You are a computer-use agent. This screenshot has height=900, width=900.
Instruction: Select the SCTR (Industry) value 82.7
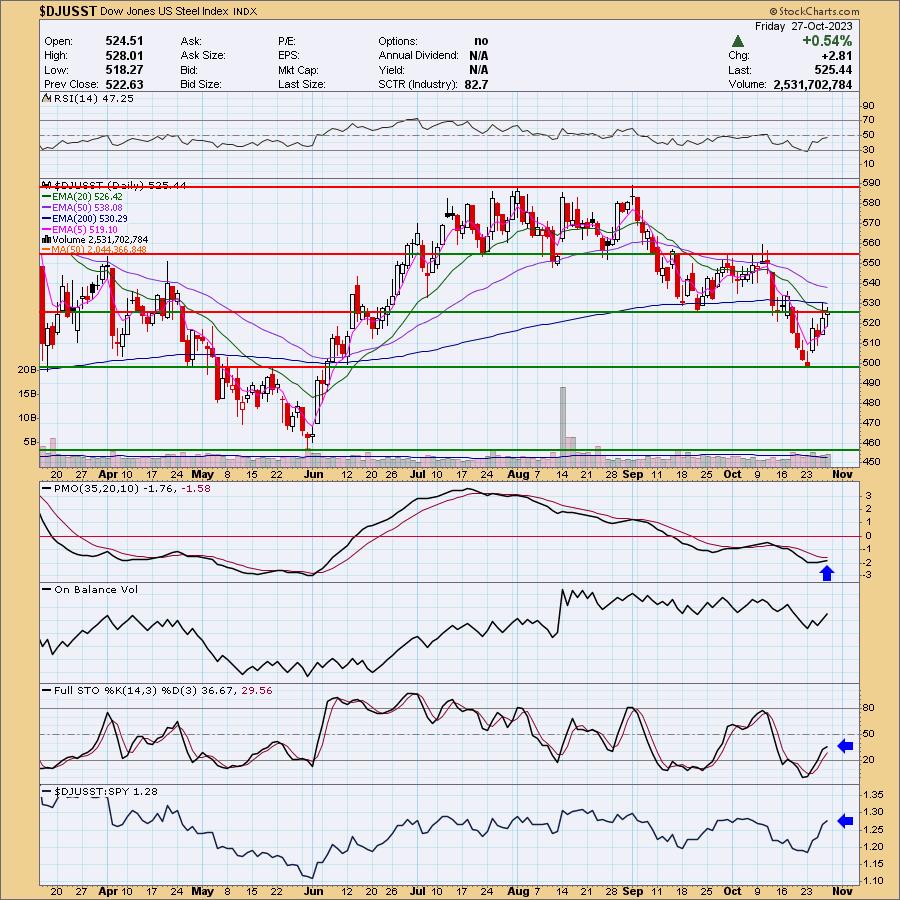(476, 84)
